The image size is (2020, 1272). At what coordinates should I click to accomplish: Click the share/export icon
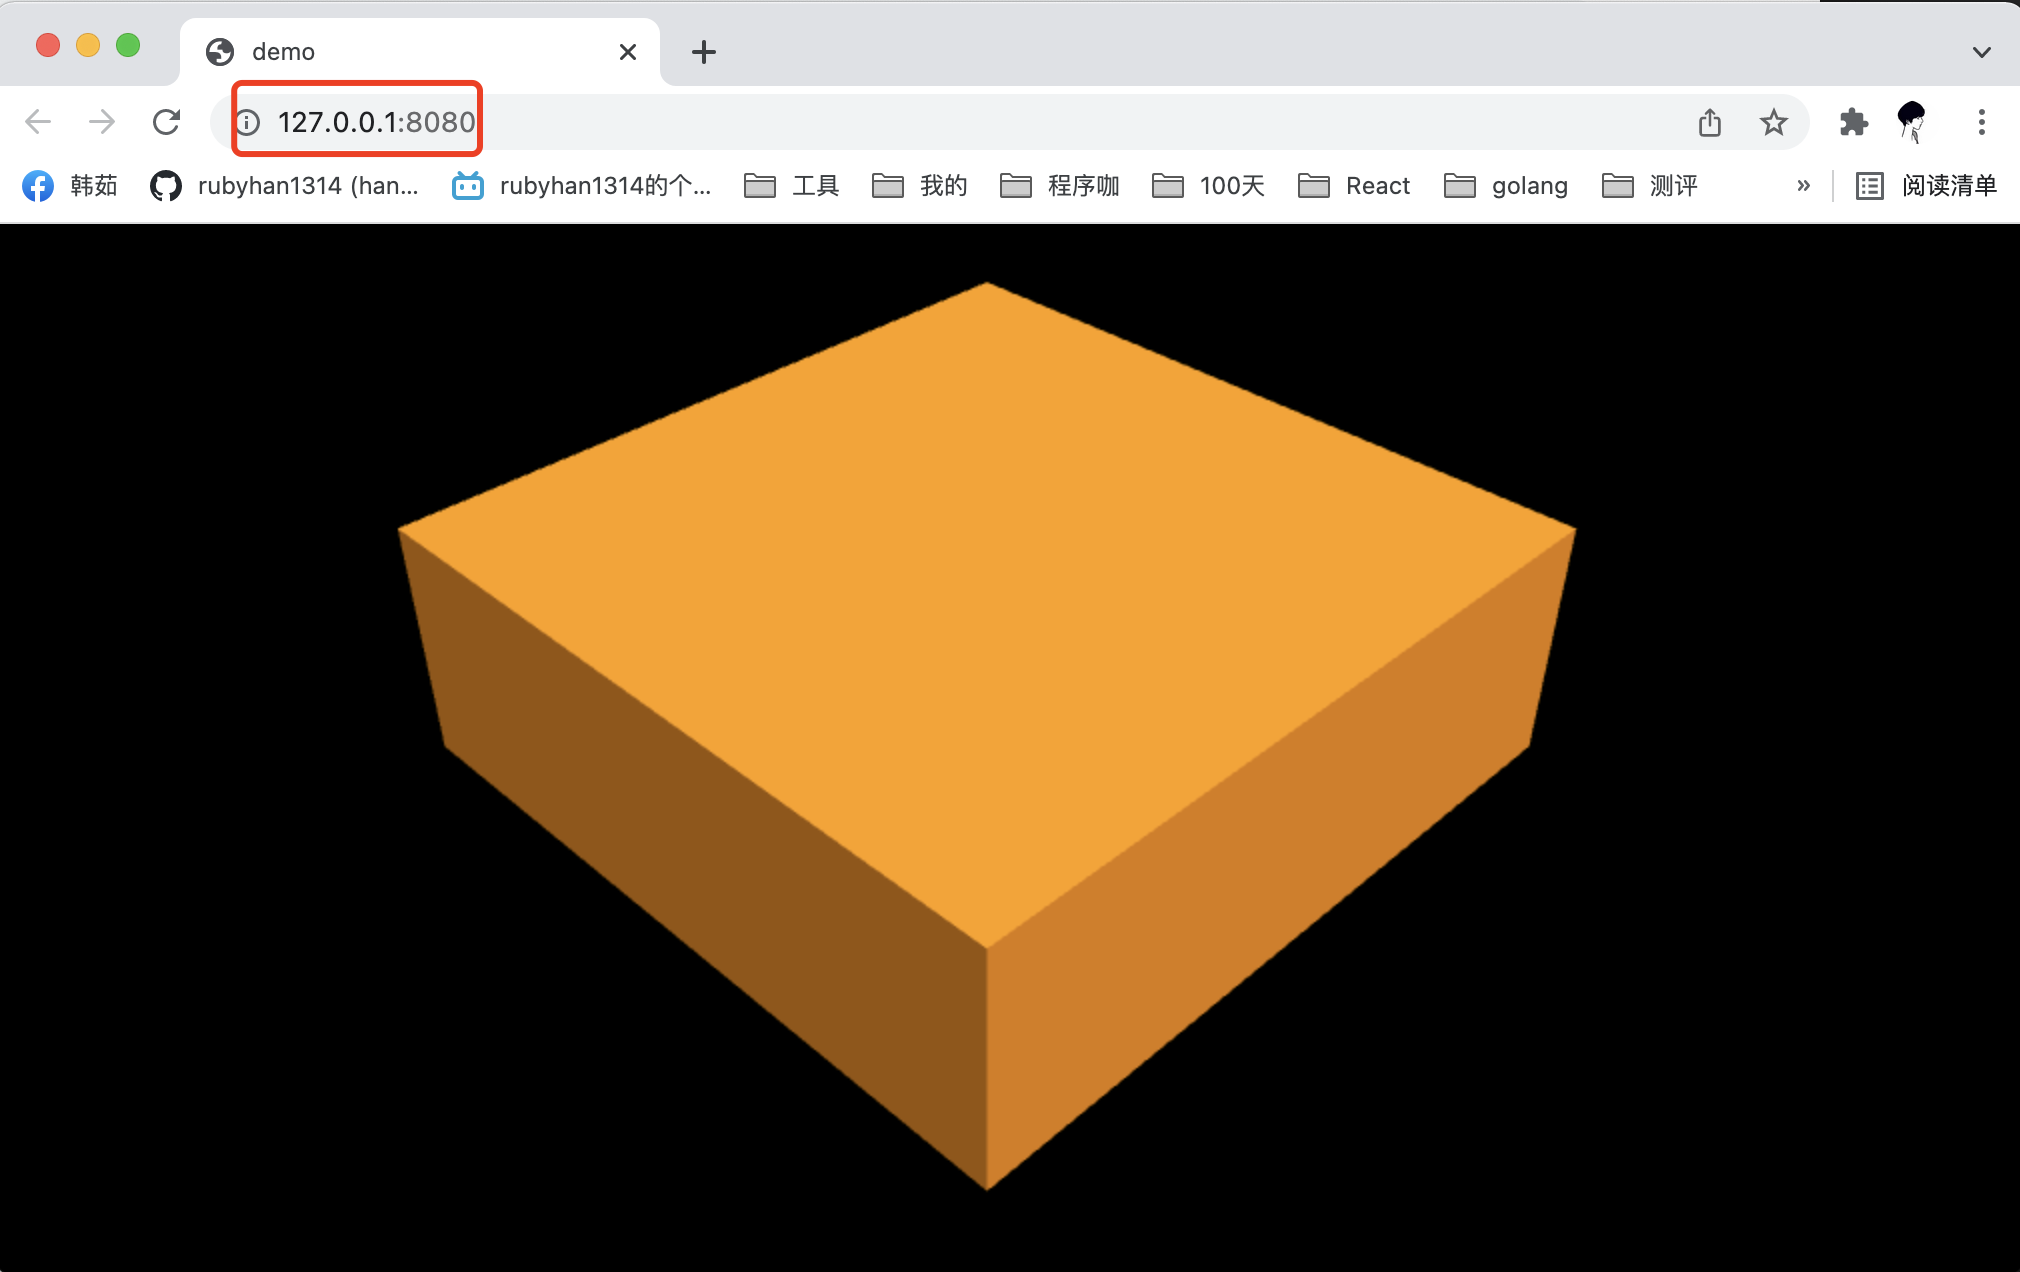1709,123
